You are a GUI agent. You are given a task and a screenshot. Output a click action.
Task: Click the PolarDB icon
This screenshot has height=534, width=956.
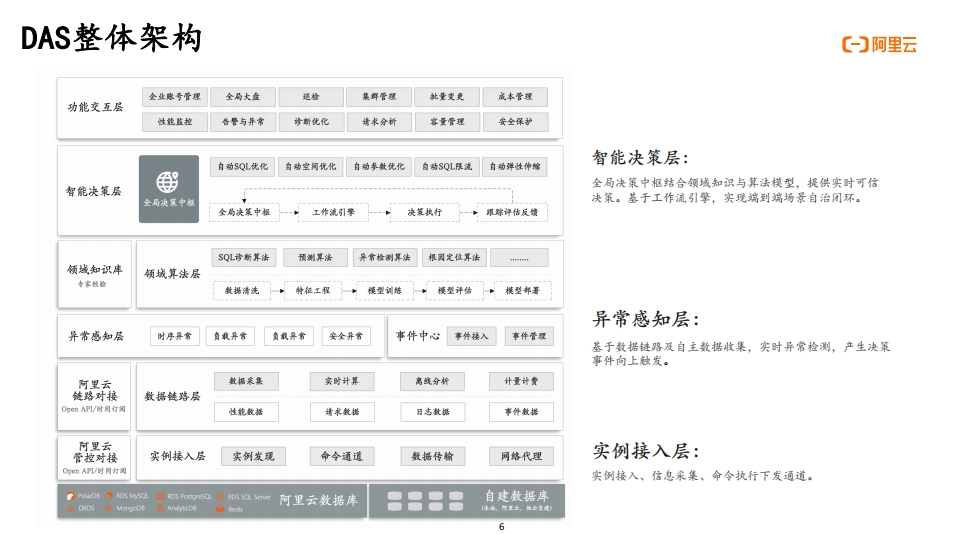tap(71, 496)
